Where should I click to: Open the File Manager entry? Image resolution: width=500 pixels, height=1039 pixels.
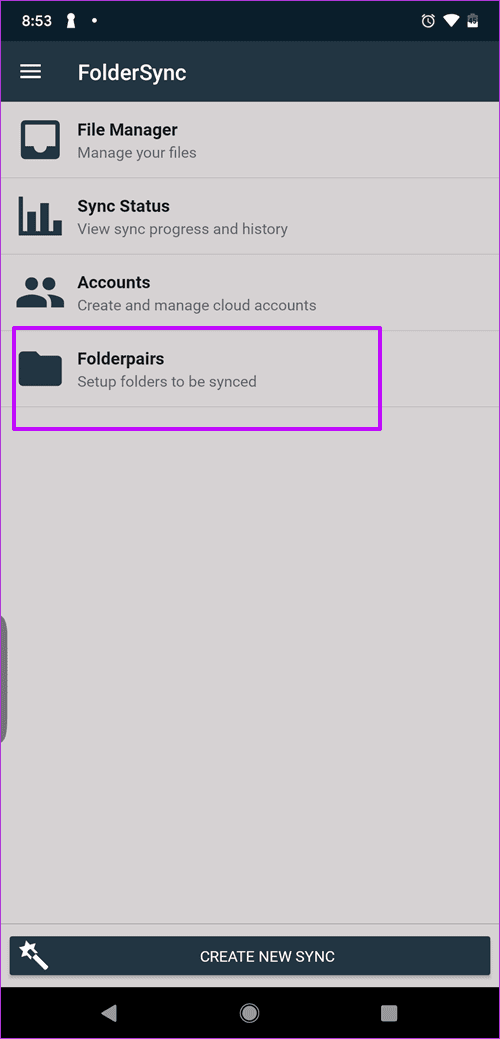[250, 140]
